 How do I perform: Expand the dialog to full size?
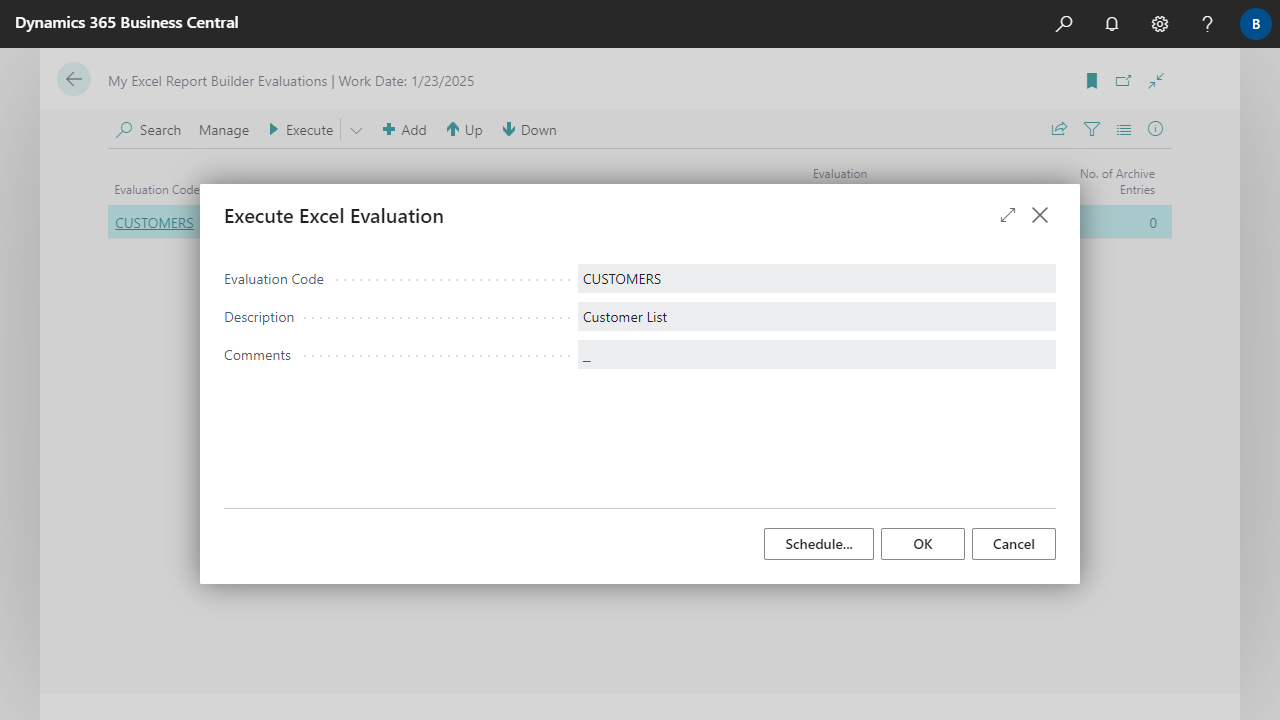point(1008,215)
